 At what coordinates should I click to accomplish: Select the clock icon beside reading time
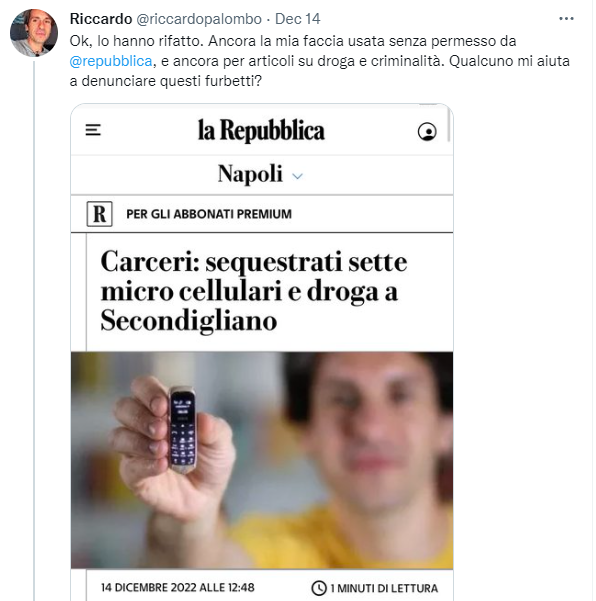click(x=319, y=588)
